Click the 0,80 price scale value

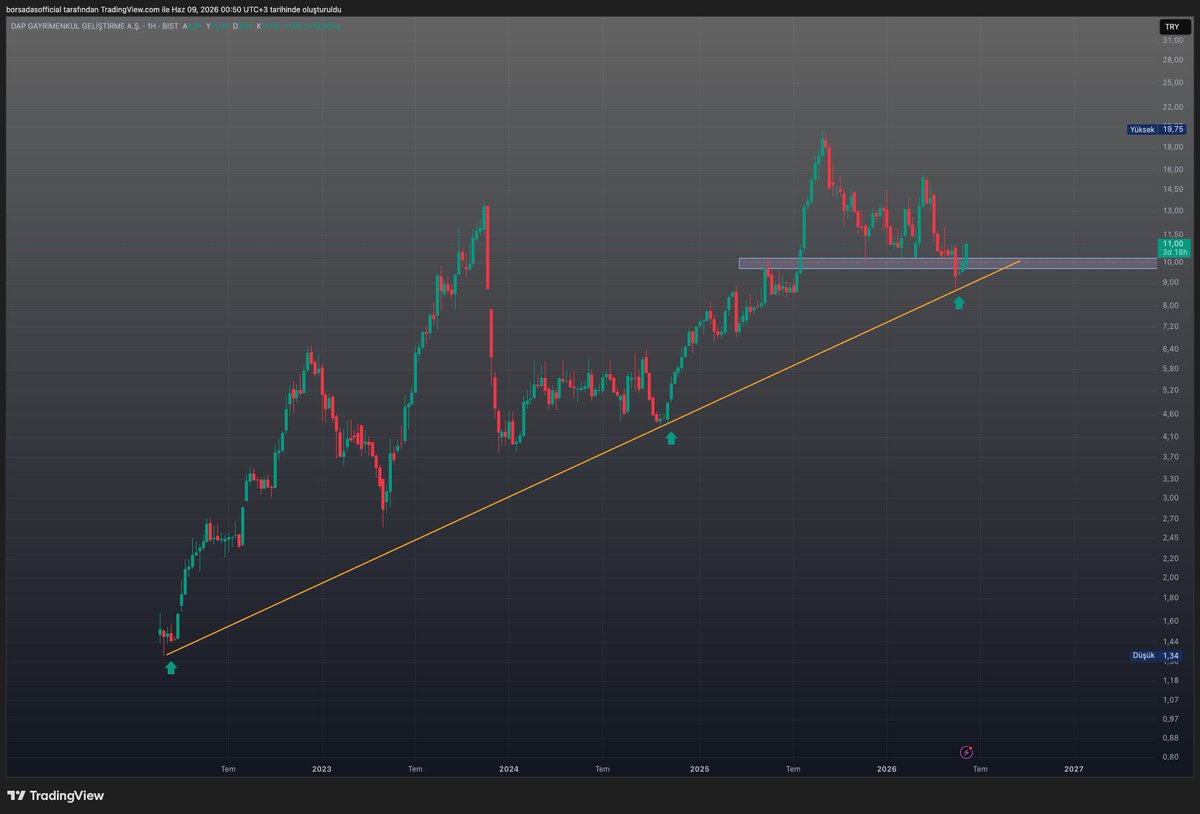click(x=1173, y=756)
